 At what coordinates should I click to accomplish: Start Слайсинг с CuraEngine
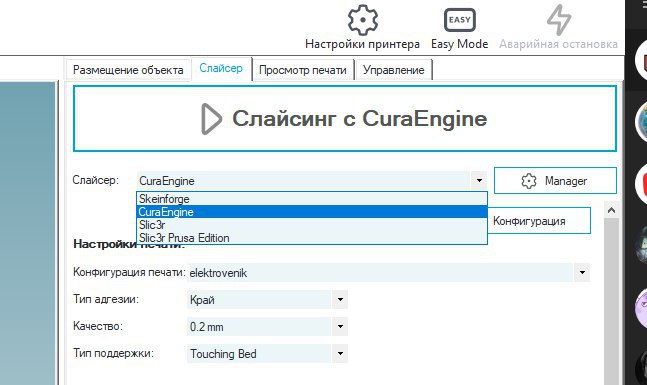click(x=345, y=119)
